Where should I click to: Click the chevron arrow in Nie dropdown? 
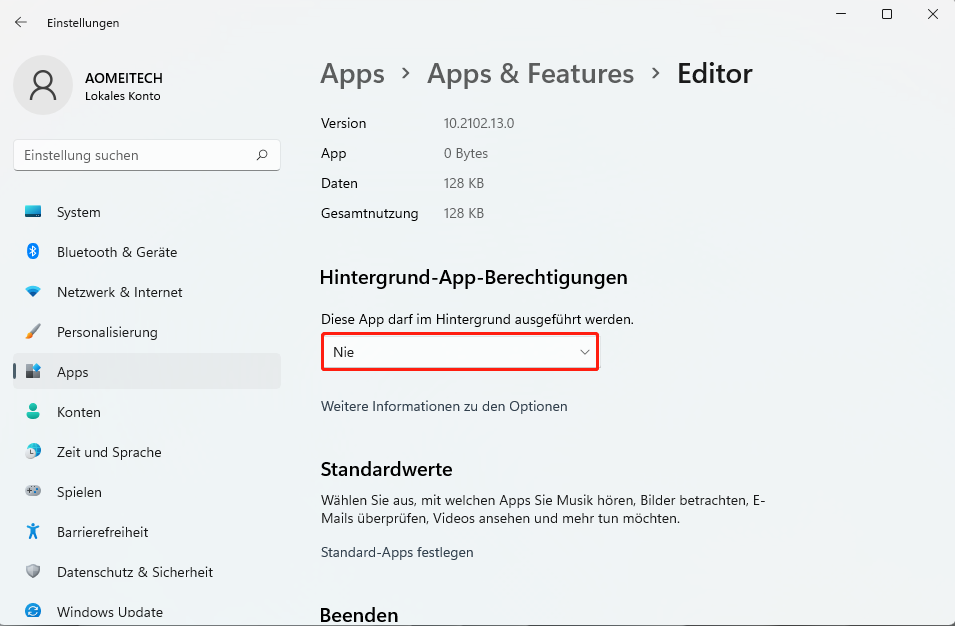coord(585,352)
